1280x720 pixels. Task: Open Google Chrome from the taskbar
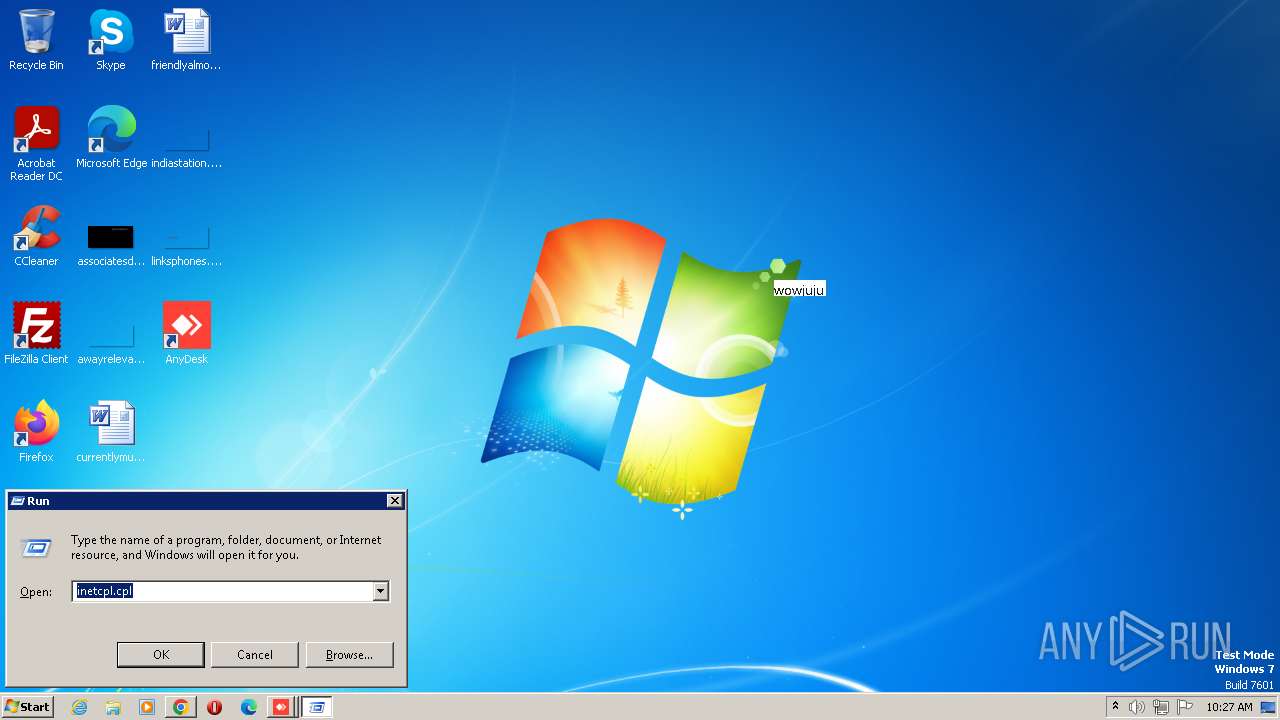pyautogui.click(x=180, y=707)
